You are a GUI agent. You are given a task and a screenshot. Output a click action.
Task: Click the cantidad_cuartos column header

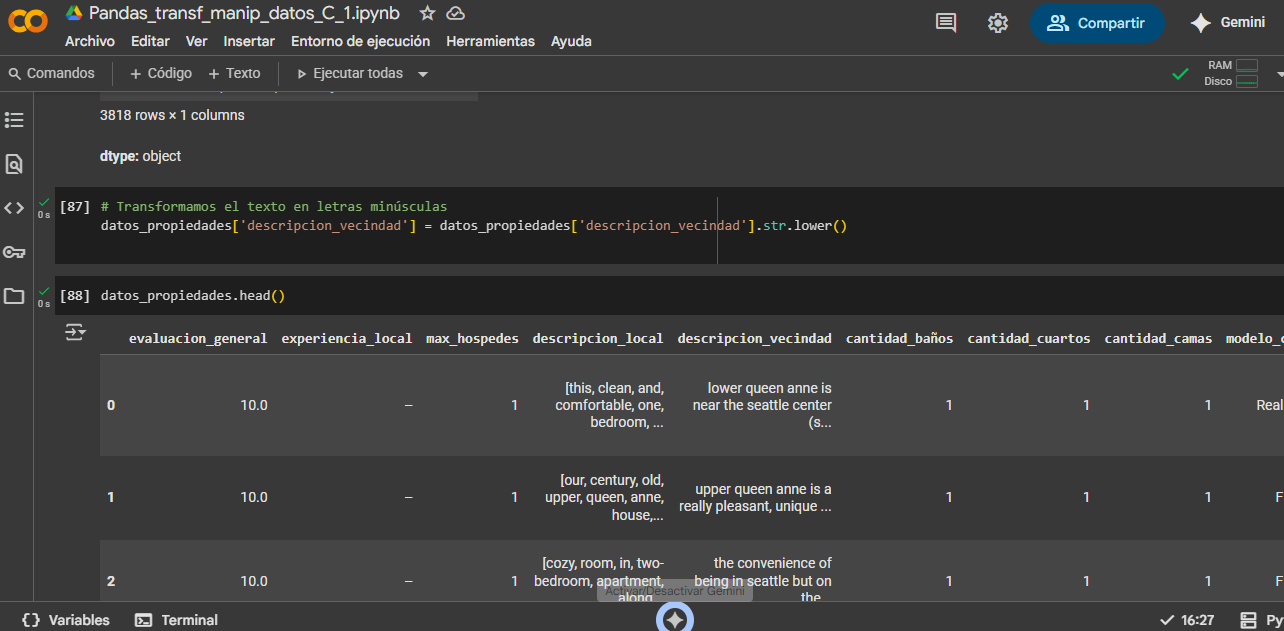click(1029, 338)
